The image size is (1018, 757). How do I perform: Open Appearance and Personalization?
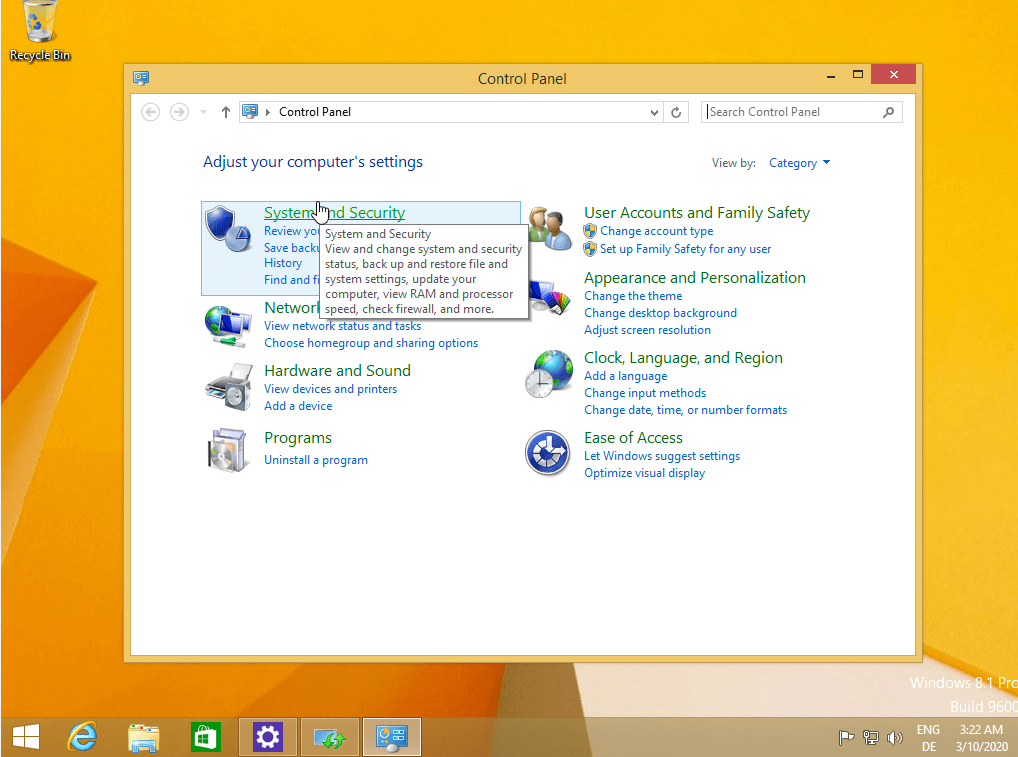pyautogui.click(x=695, y=278)
